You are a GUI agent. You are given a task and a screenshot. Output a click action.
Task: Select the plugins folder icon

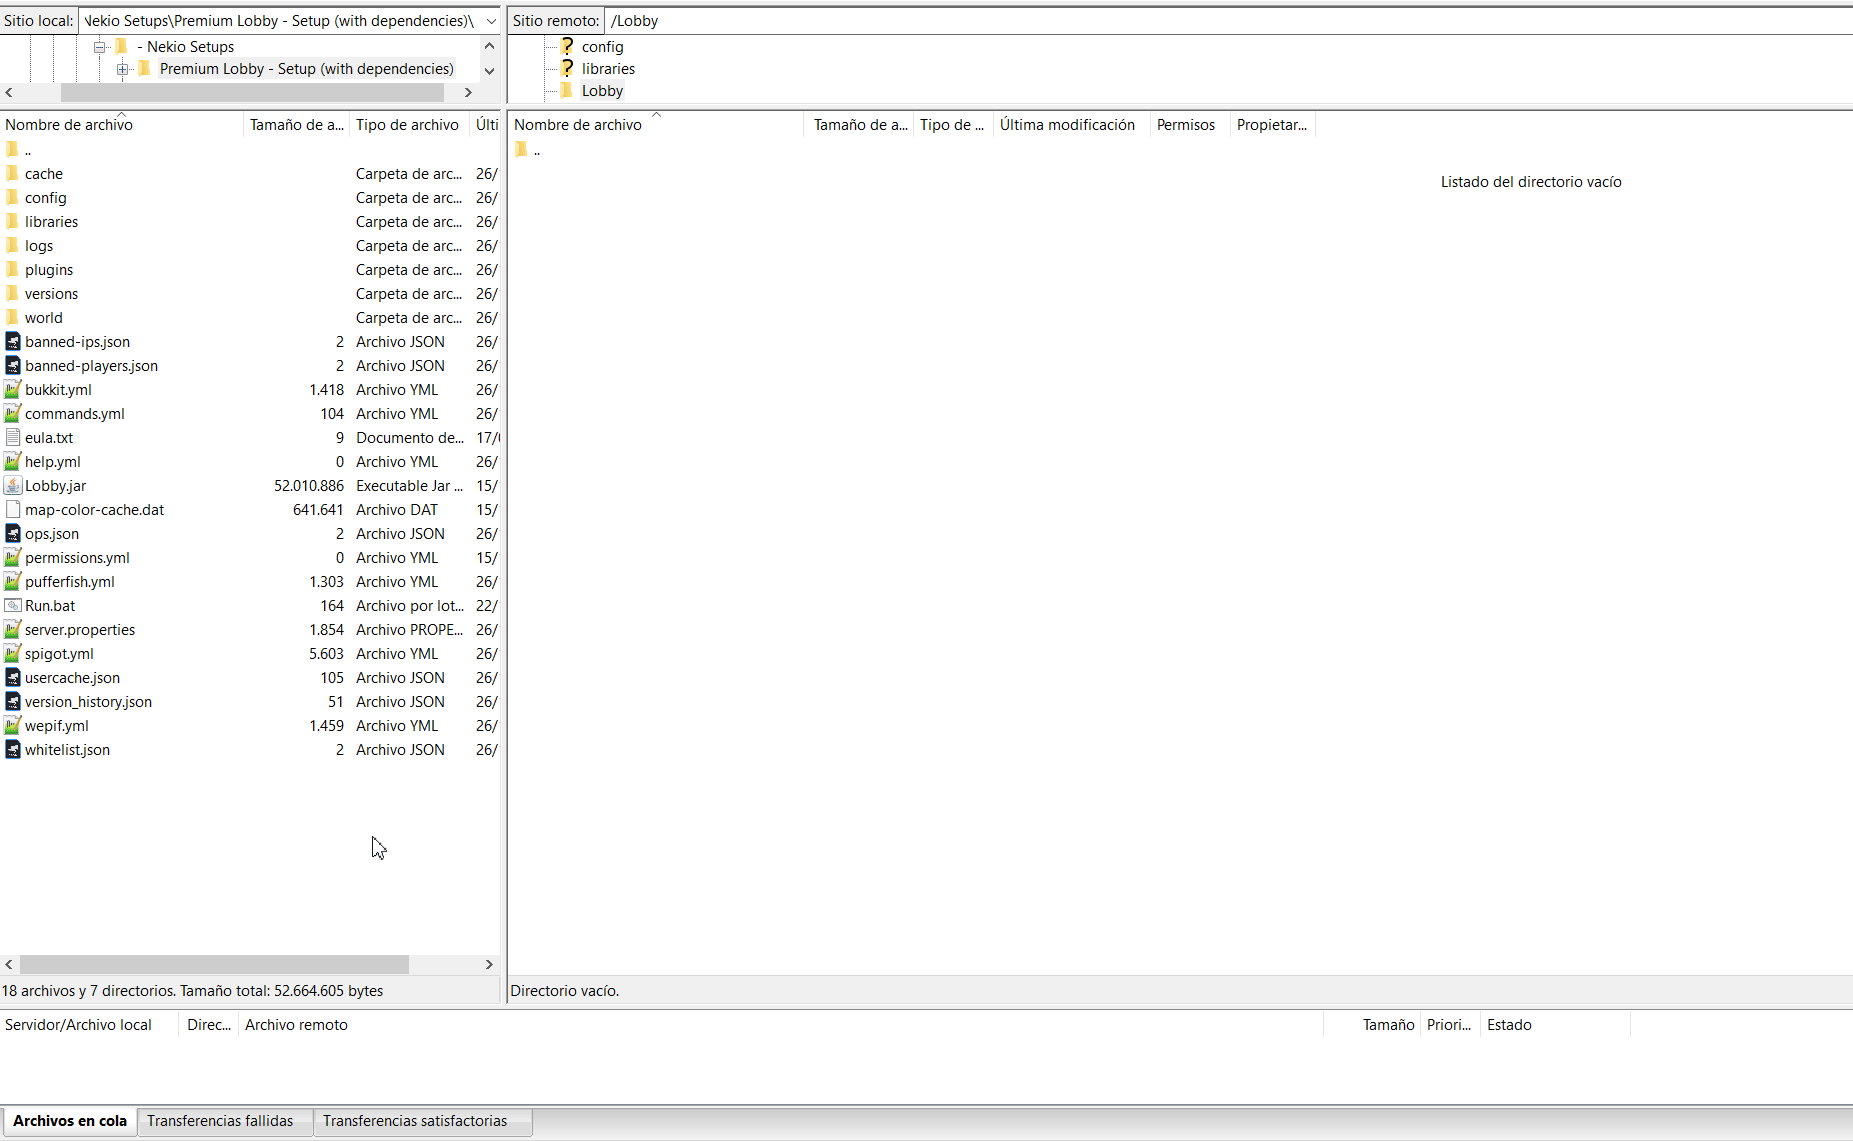tap(13, 270)
